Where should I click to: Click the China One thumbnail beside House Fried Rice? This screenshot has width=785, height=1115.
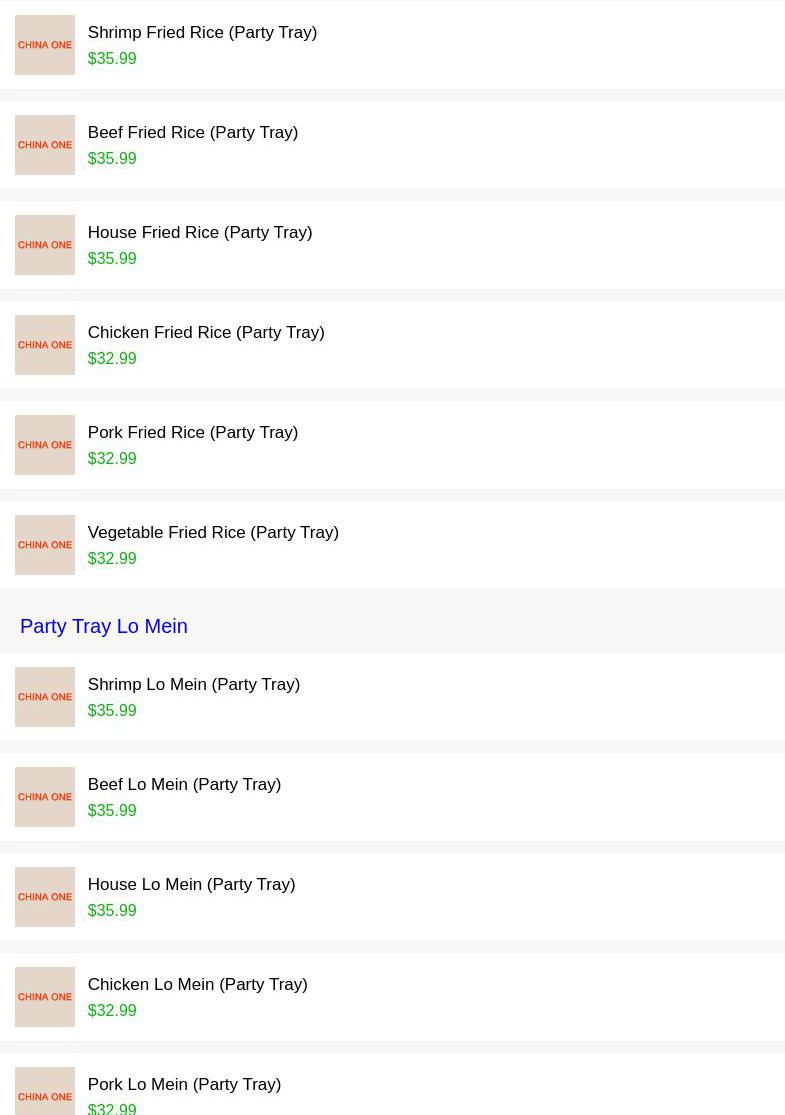45,245
